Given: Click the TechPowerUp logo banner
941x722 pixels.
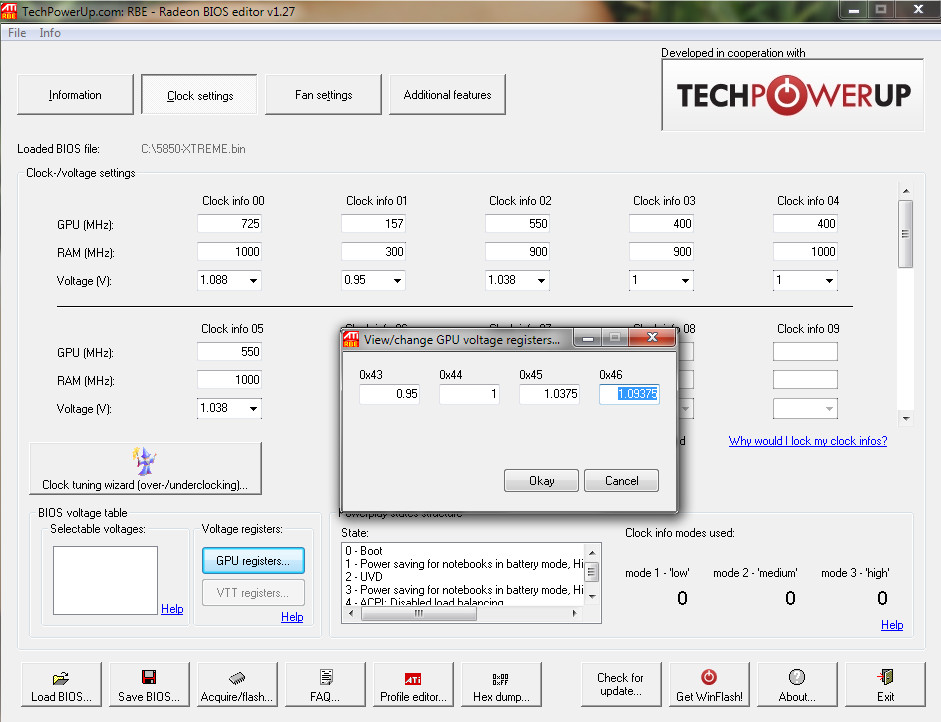Looking at the screenshot, I should 793,95.
